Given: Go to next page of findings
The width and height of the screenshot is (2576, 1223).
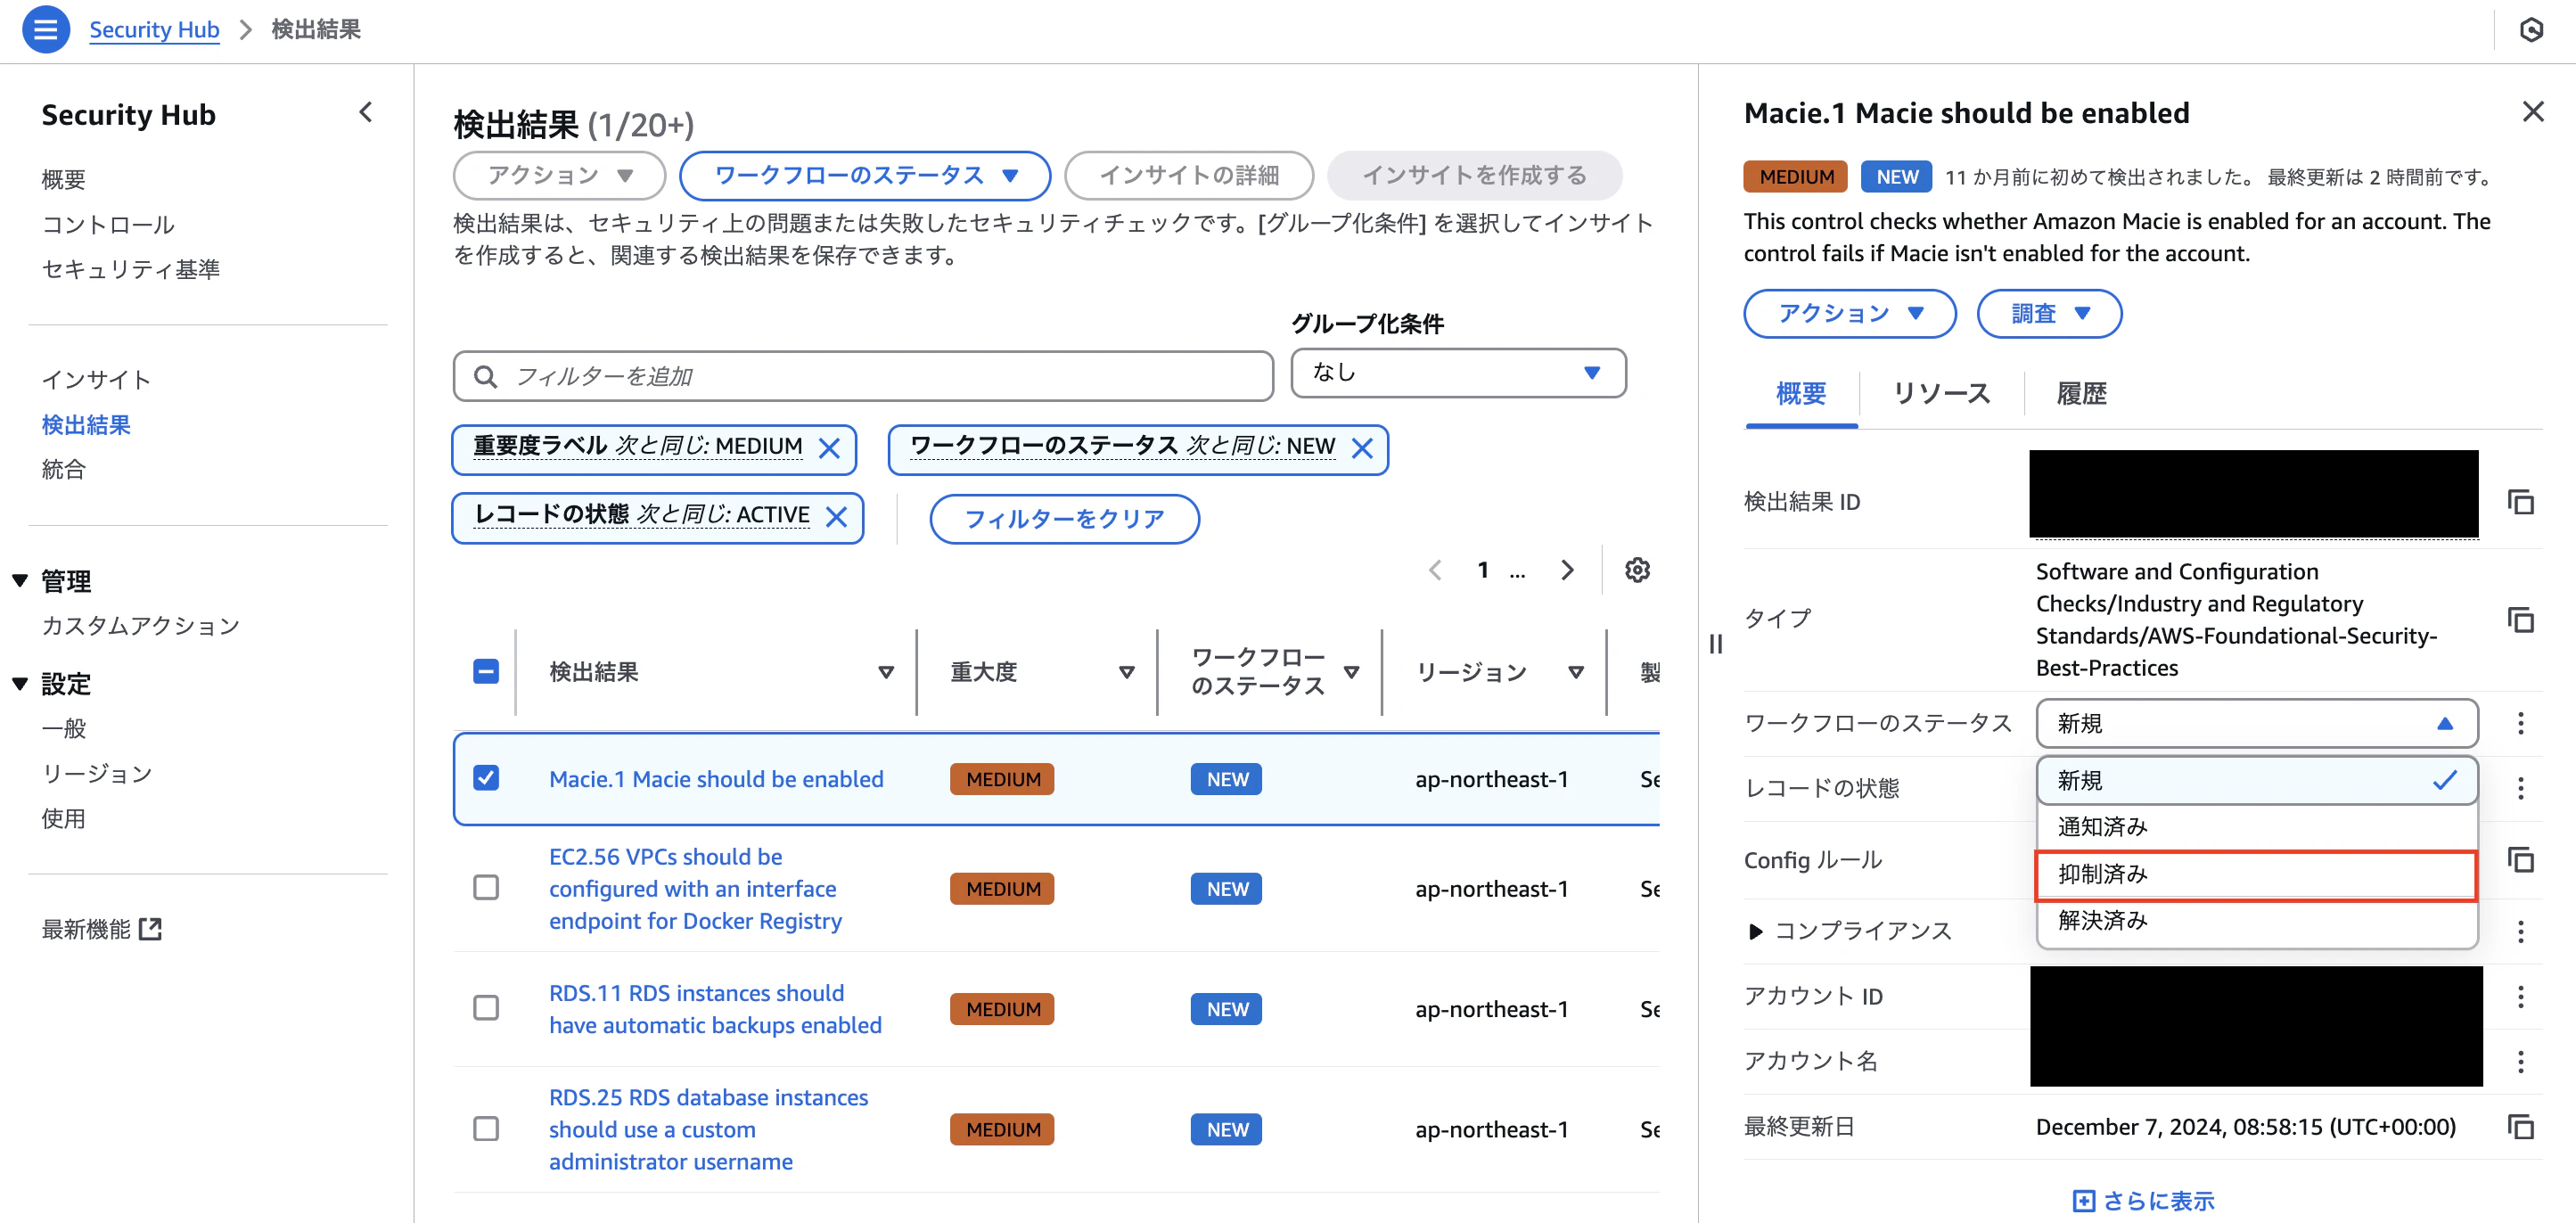Looking at the screenshot, I should tap(1567, 570).
